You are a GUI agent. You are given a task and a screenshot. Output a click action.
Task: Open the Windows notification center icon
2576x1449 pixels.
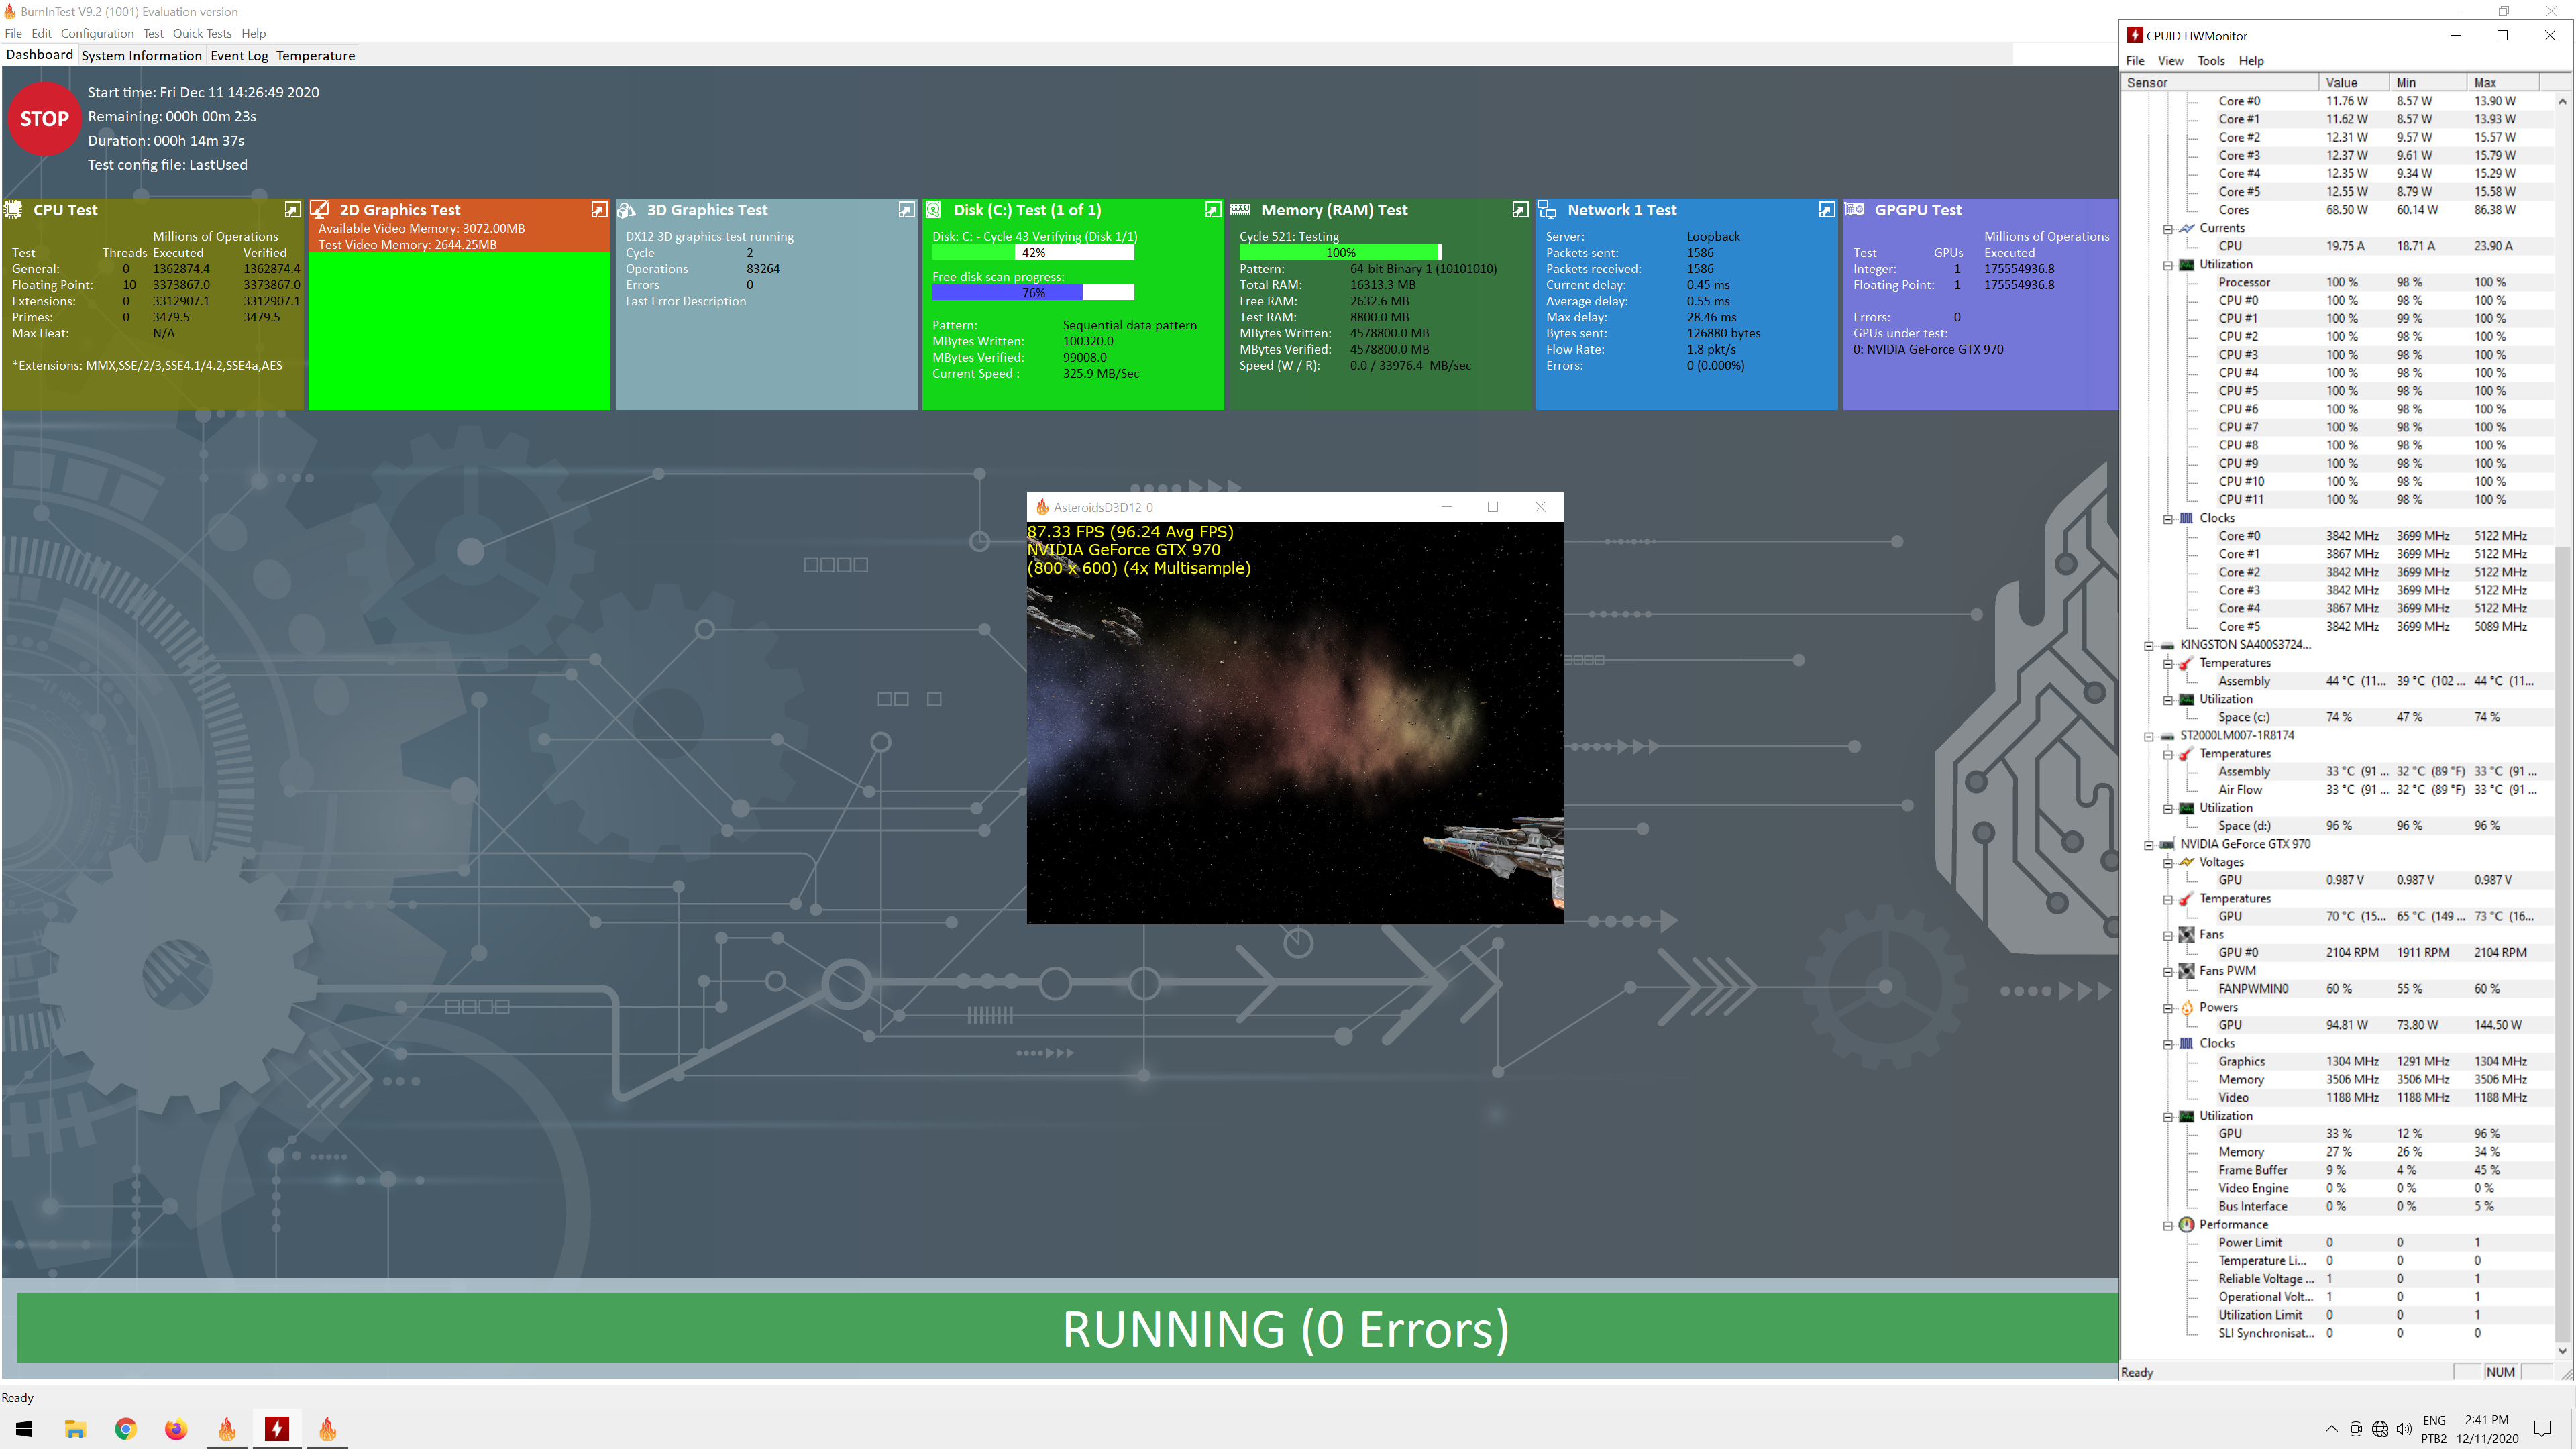[x=2542, y=1429]
